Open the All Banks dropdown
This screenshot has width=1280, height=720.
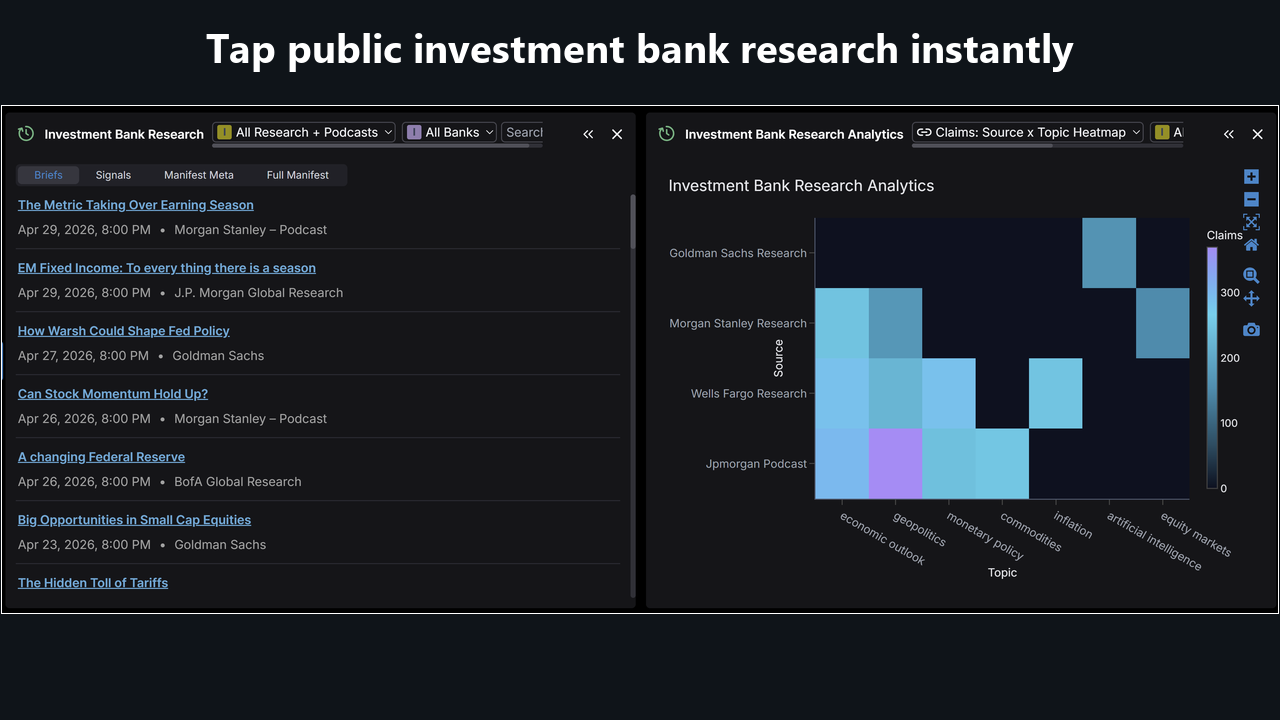pos(449,132)
